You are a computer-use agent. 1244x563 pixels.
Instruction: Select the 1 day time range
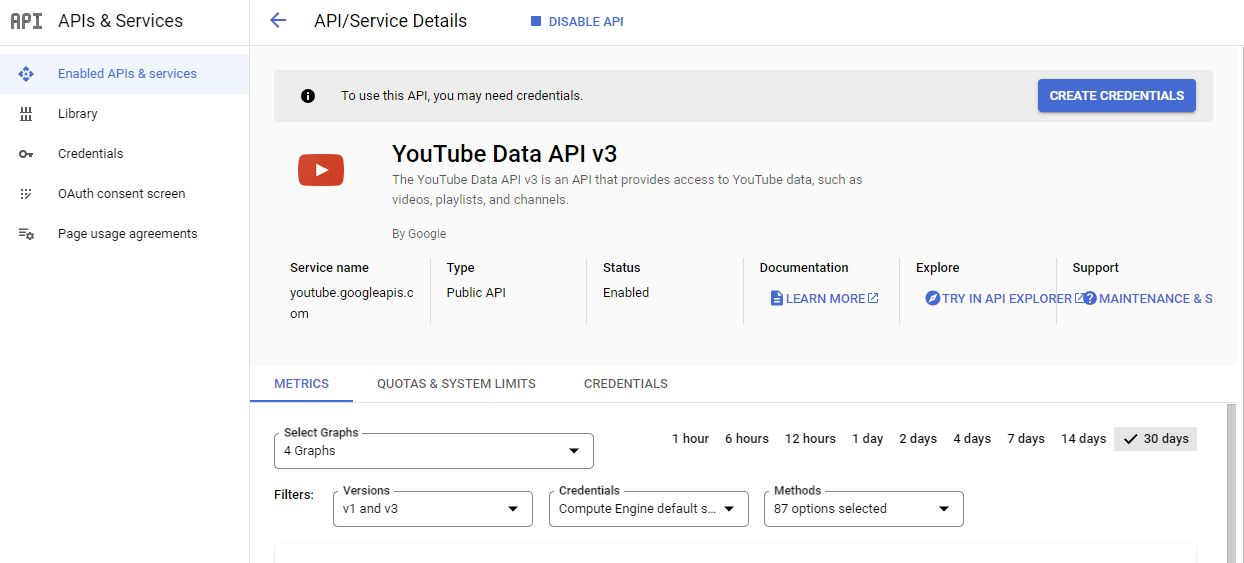[868, 439]
